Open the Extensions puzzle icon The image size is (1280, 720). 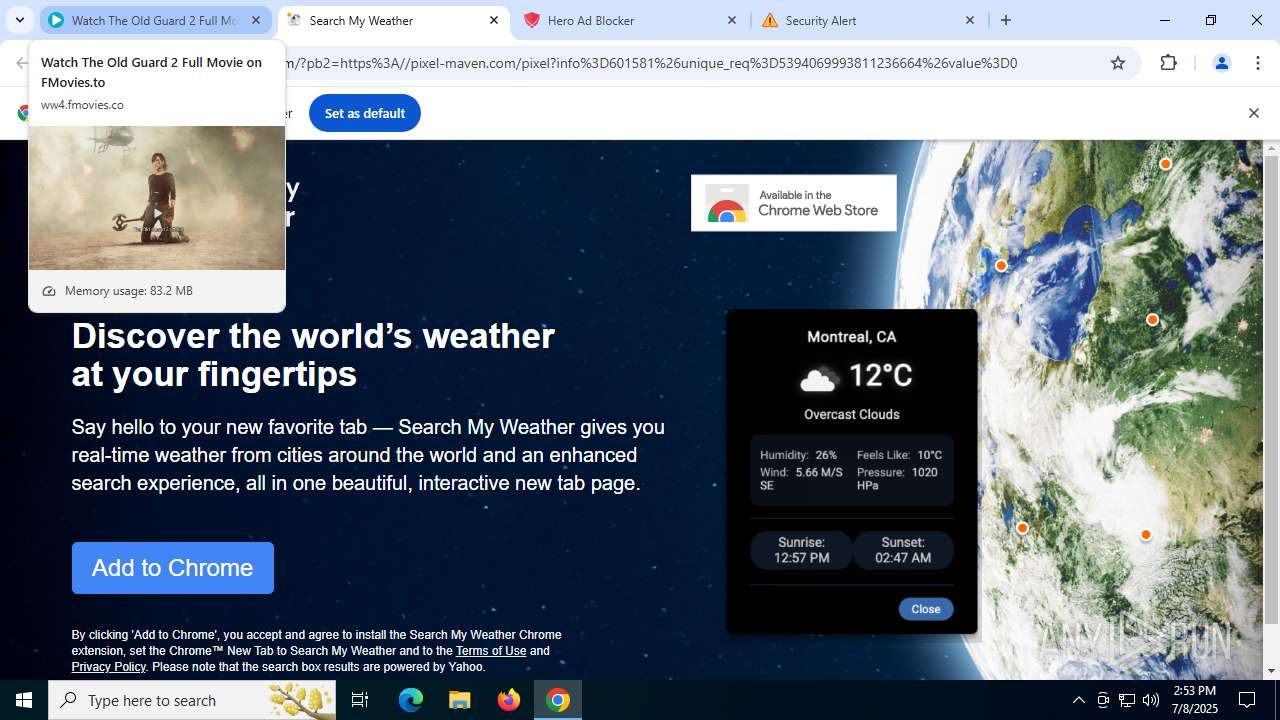coord(1169,63)
